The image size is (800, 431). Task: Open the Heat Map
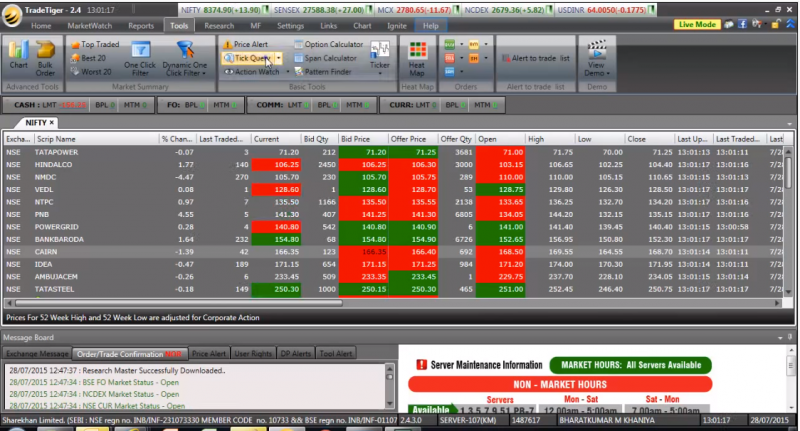[x=417, y=58]
